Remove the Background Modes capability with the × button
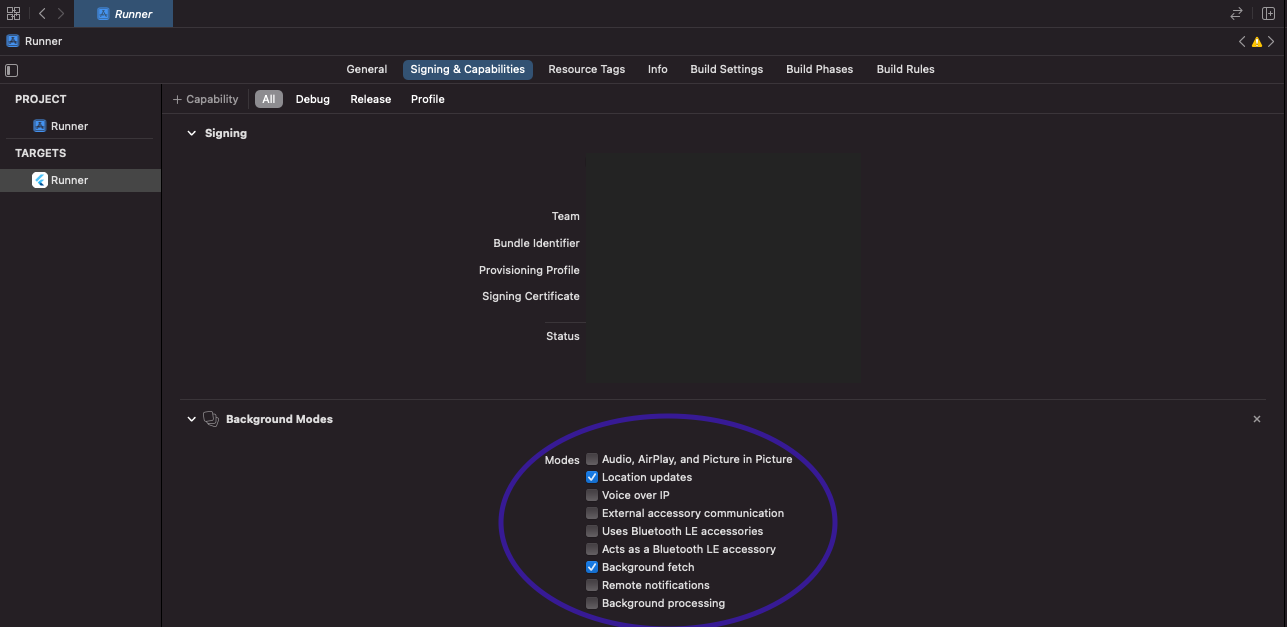The image size is (1287, 627). point(1257,419)
